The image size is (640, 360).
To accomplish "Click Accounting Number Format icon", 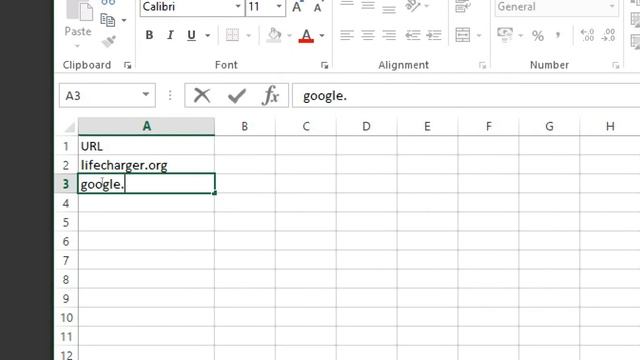I will pos(505,35).
